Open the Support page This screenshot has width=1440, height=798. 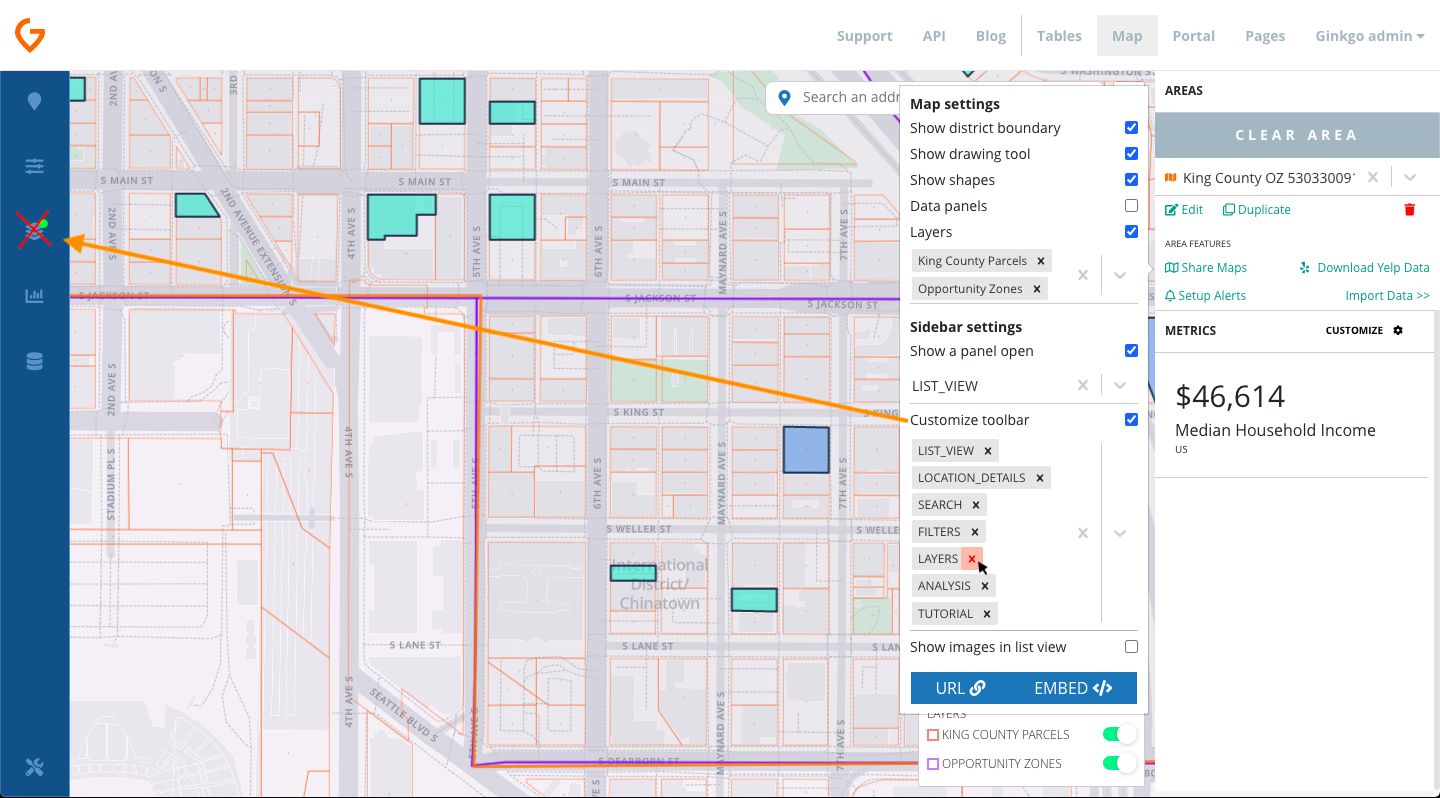865,36
